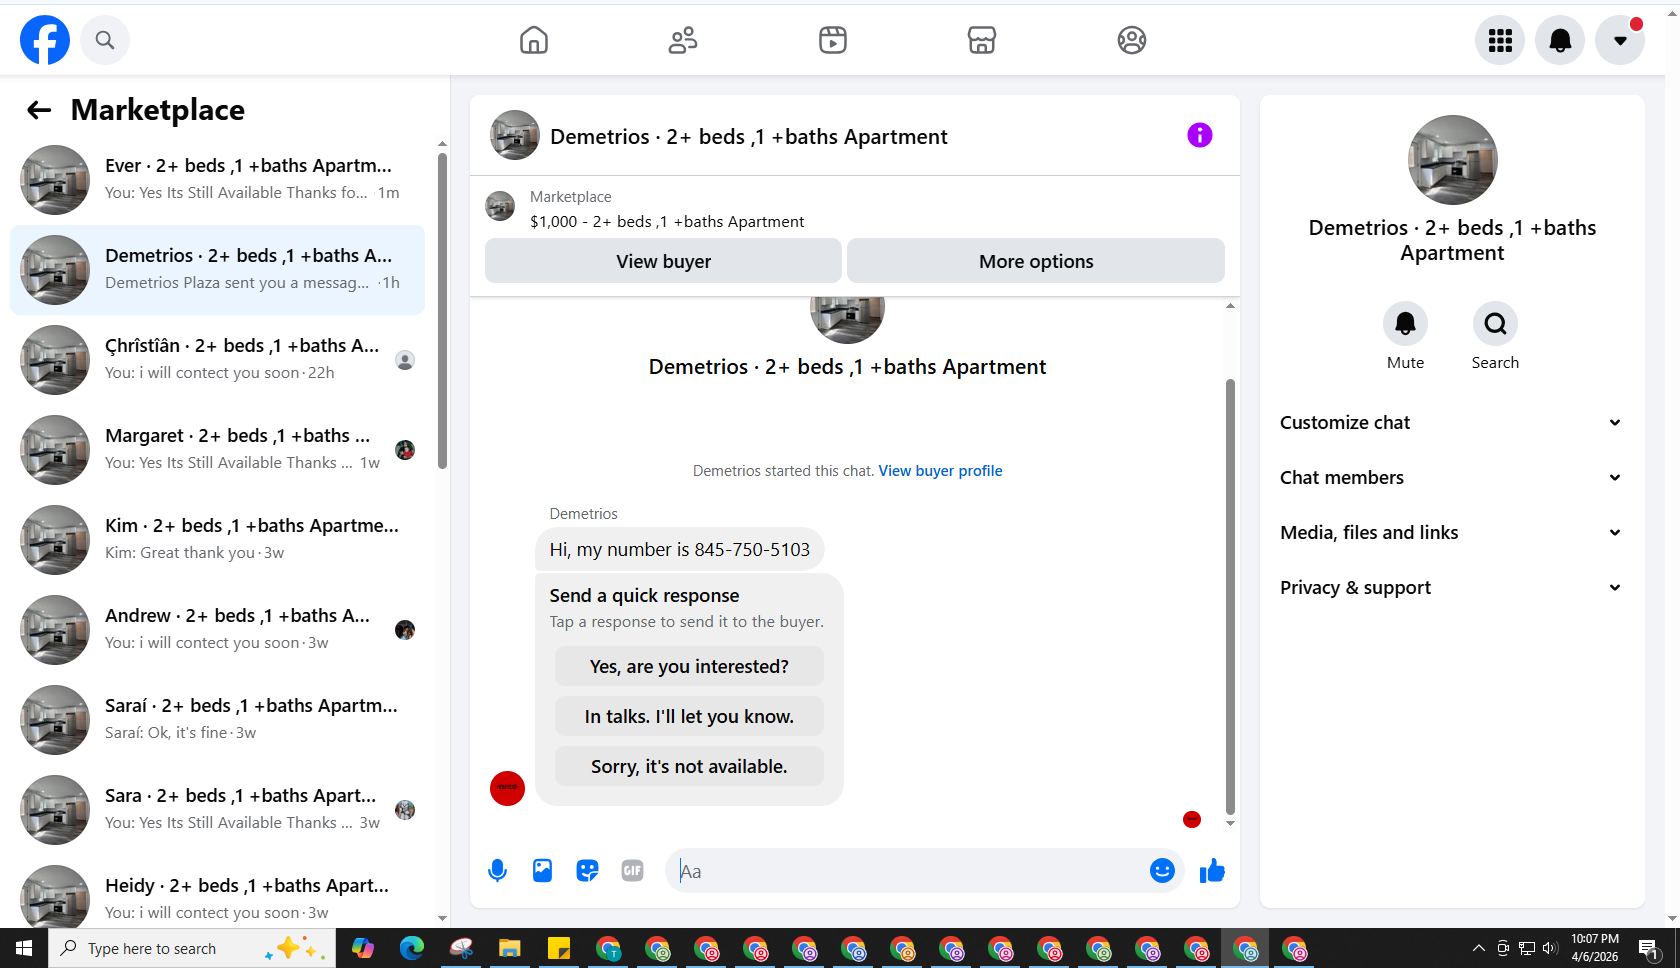The height and width of the screenshot is (968, 1680).
Task: Open Sara's apartment conversation
Action: point(217,810)
